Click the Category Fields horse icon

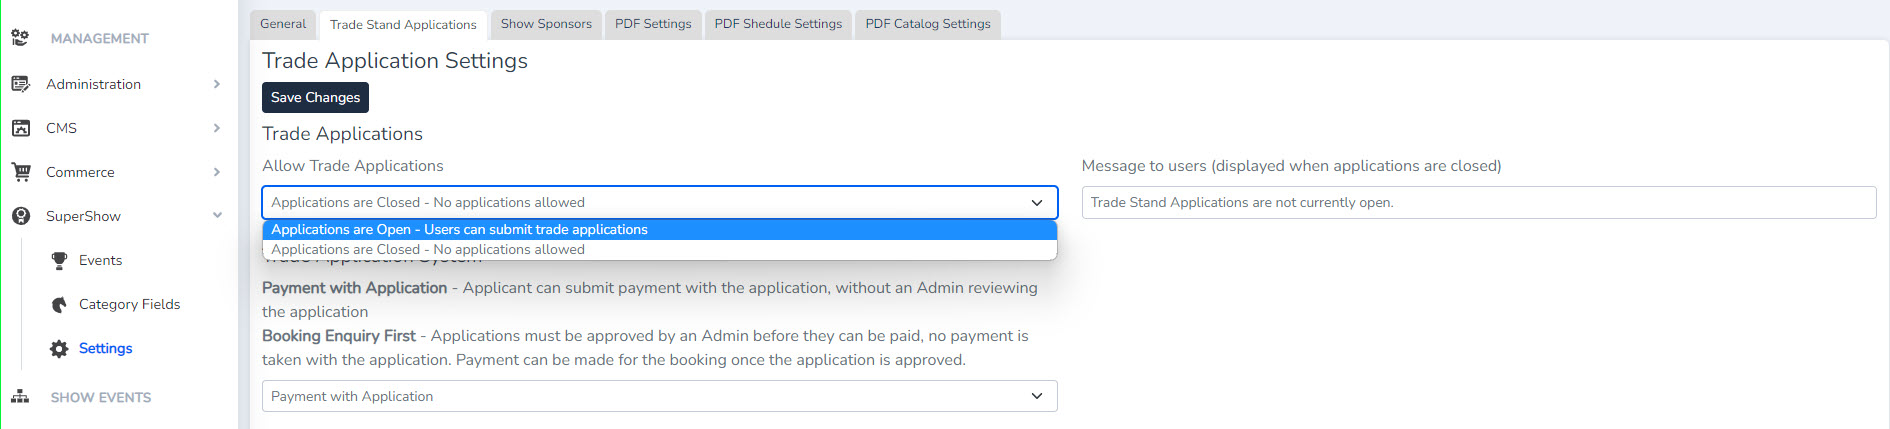(59, 304)
